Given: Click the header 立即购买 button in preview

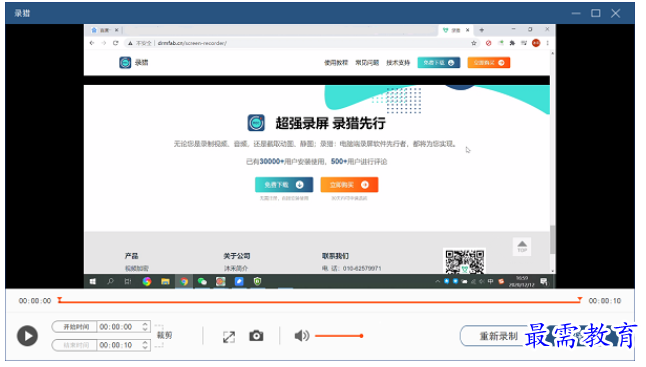Looking at the screenshot, I should 489,63.
